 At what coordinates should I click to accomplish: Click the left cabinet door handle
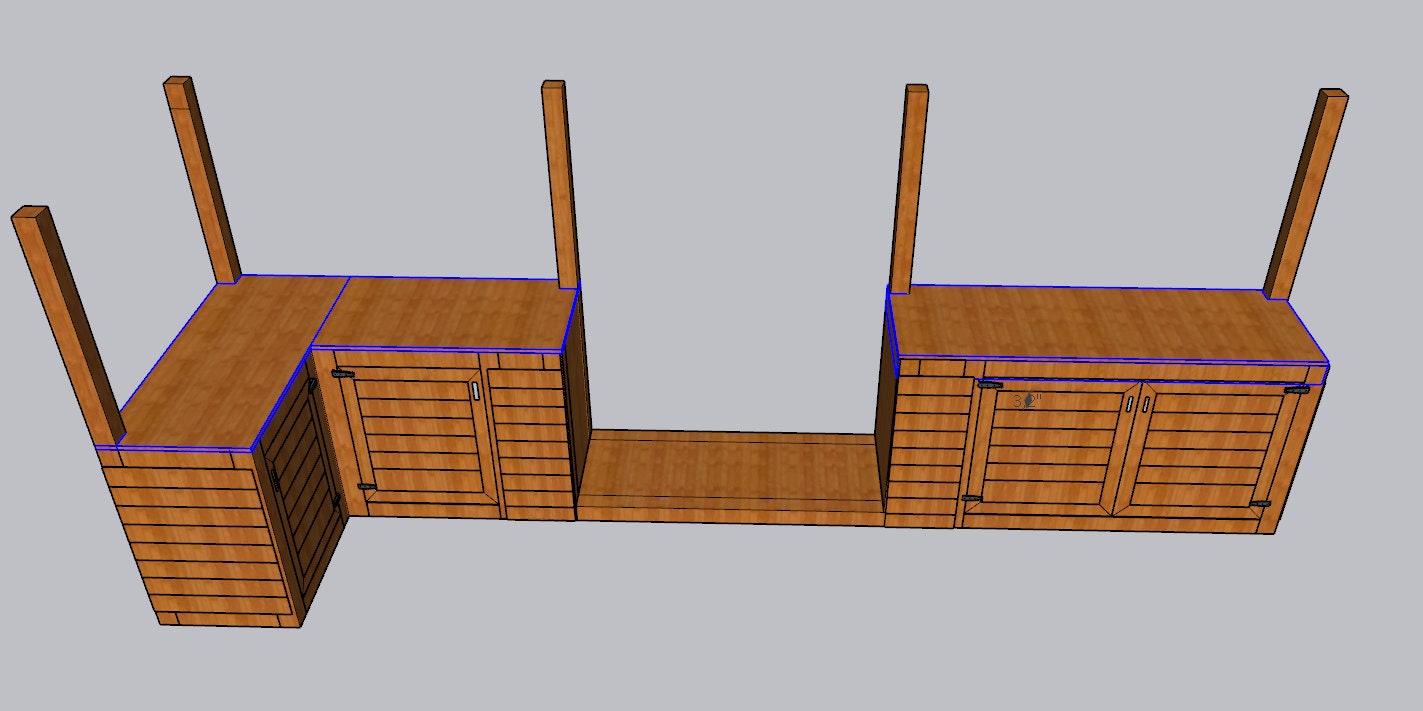coord(475,391)
